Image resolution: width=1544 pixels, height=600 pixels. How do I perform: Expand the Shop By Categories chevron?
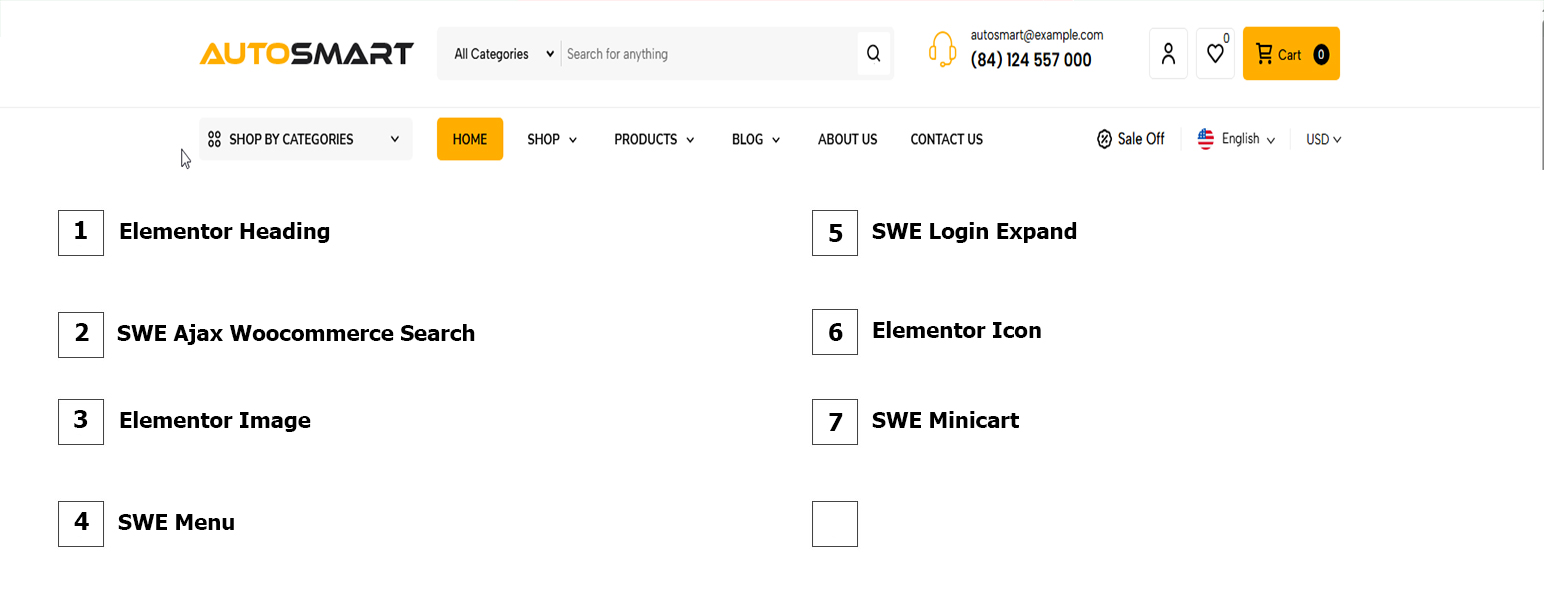[395, 139]
